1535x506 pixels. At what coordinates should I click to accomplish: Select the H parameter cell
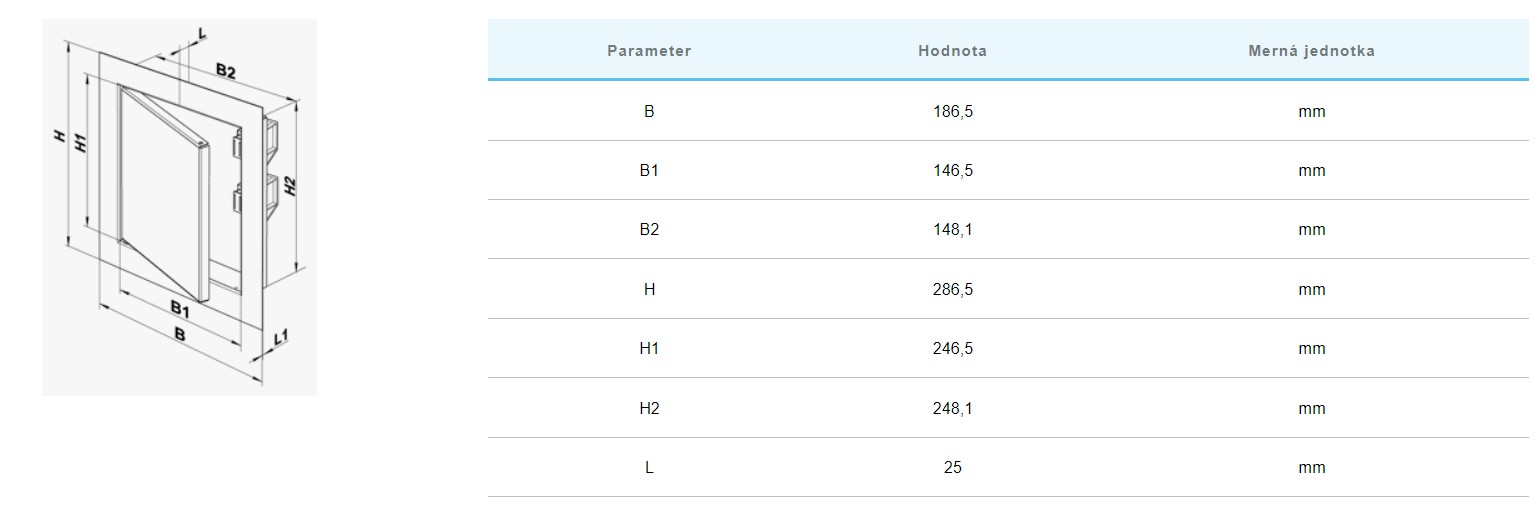(649, 290)
